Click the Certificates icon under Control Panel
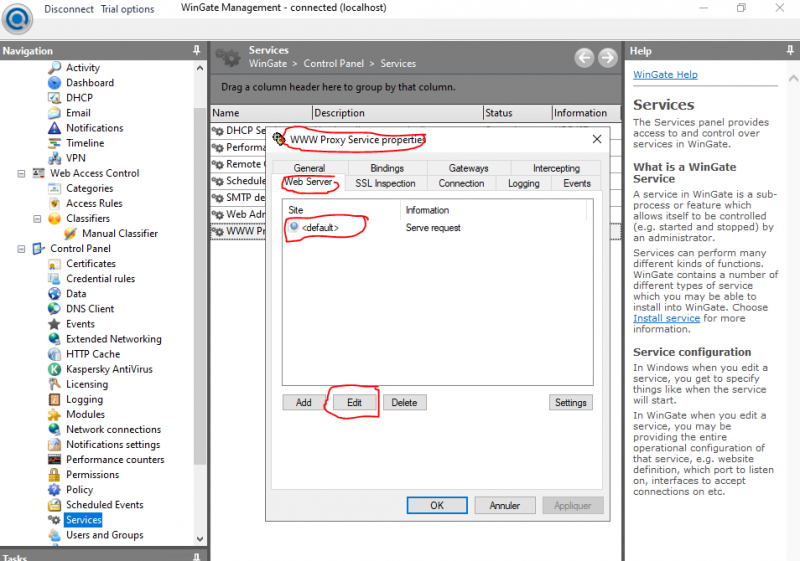 point(55,264)
